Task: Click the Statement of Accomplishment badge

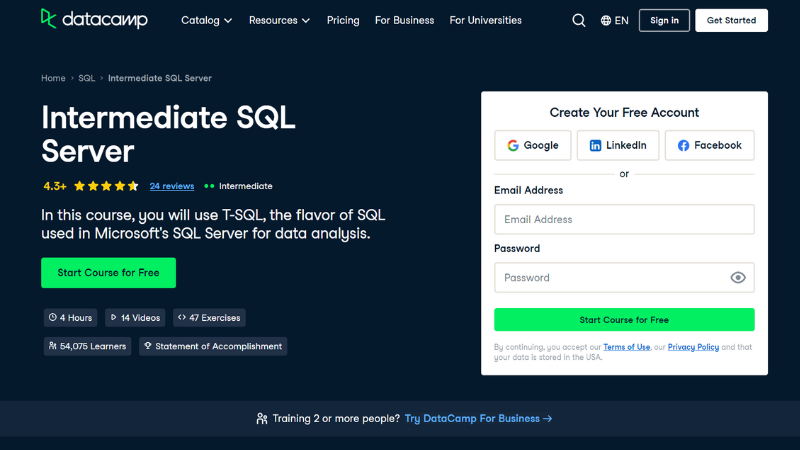Action: point(213,346)
